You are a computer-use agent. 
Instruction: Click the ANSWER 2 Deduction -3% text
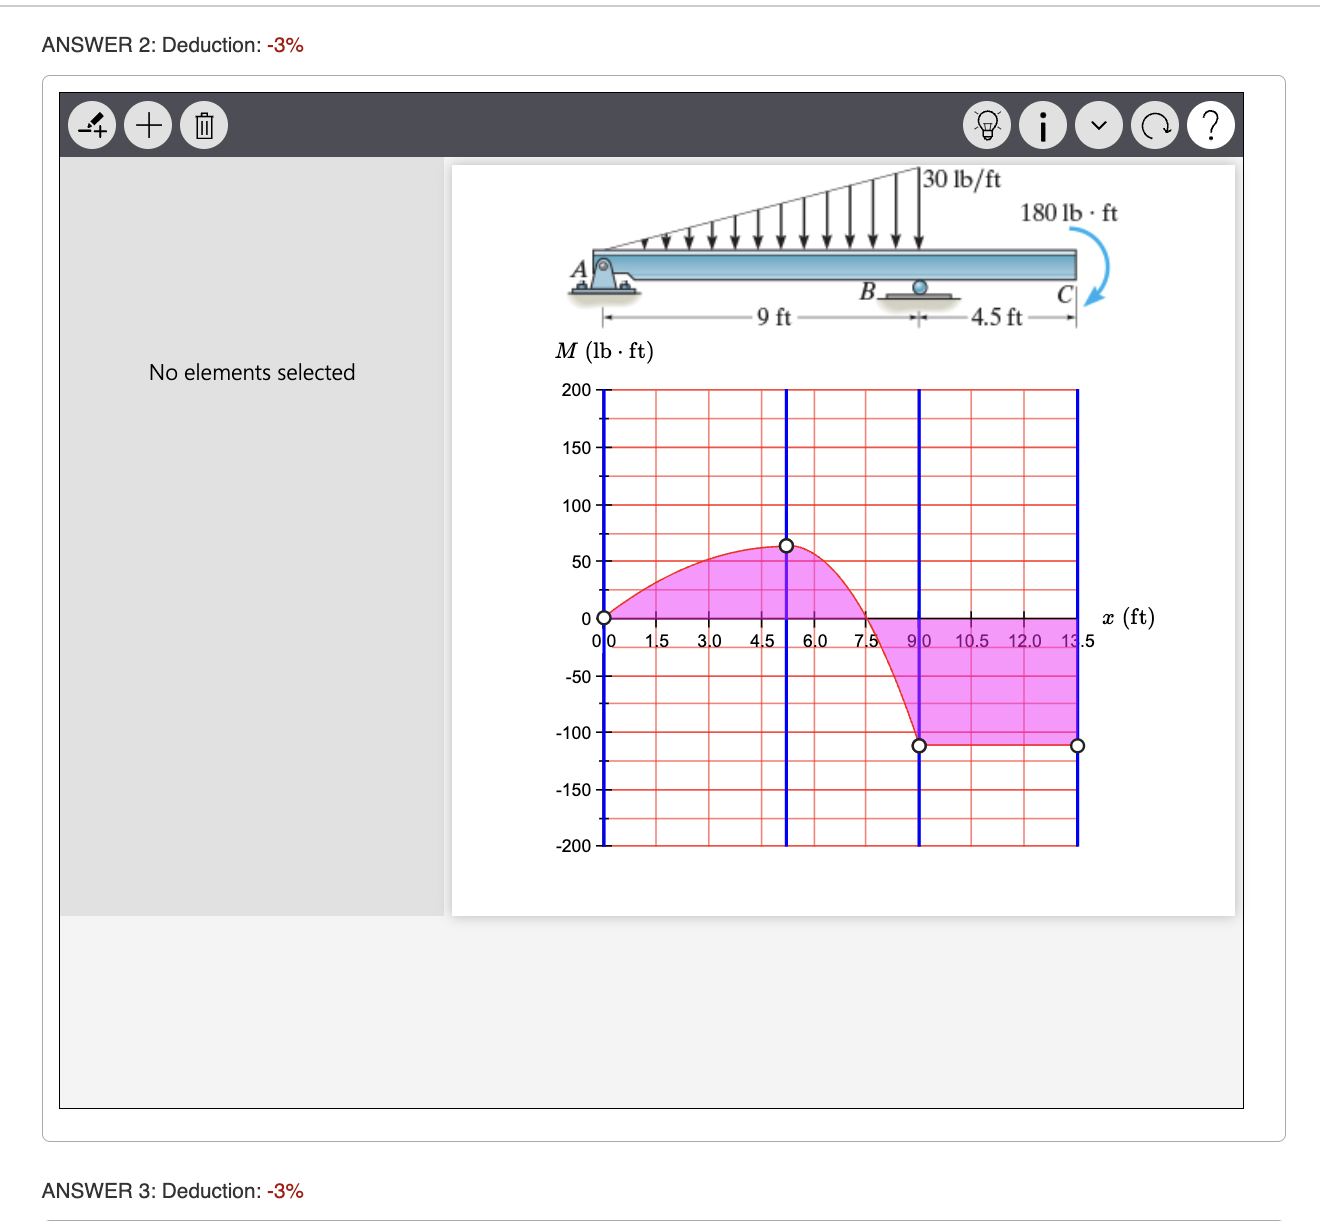click(x=171, y=44)
